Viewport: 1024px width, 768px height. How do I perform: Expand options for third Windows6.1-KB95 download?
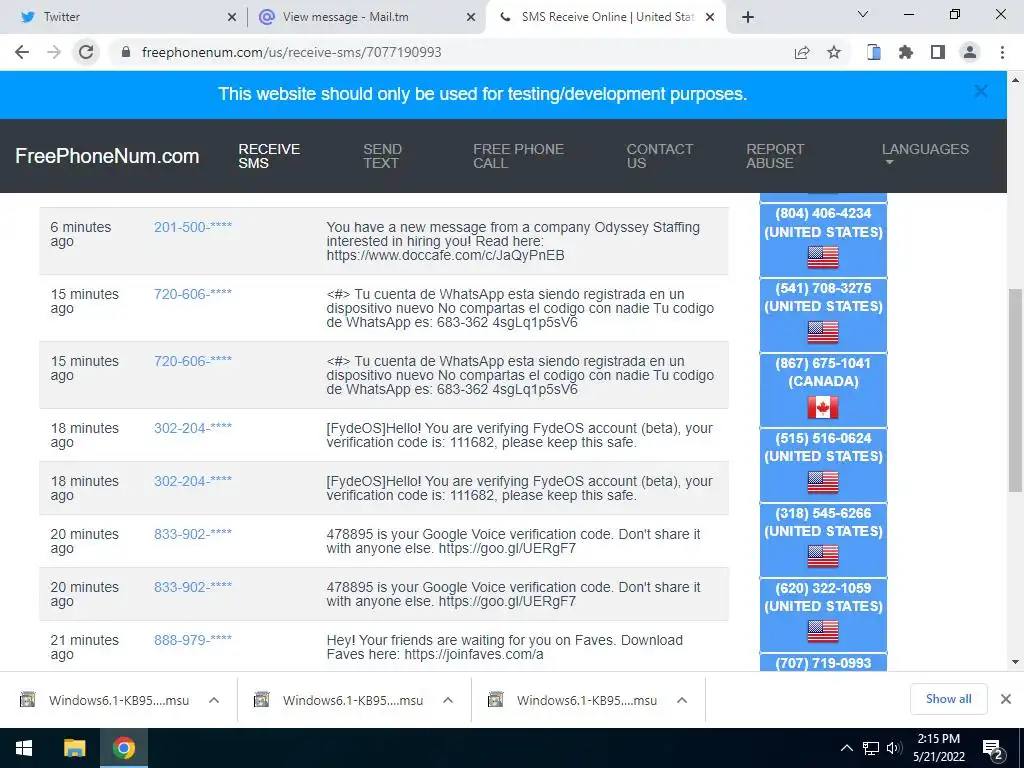coord(682,700)
